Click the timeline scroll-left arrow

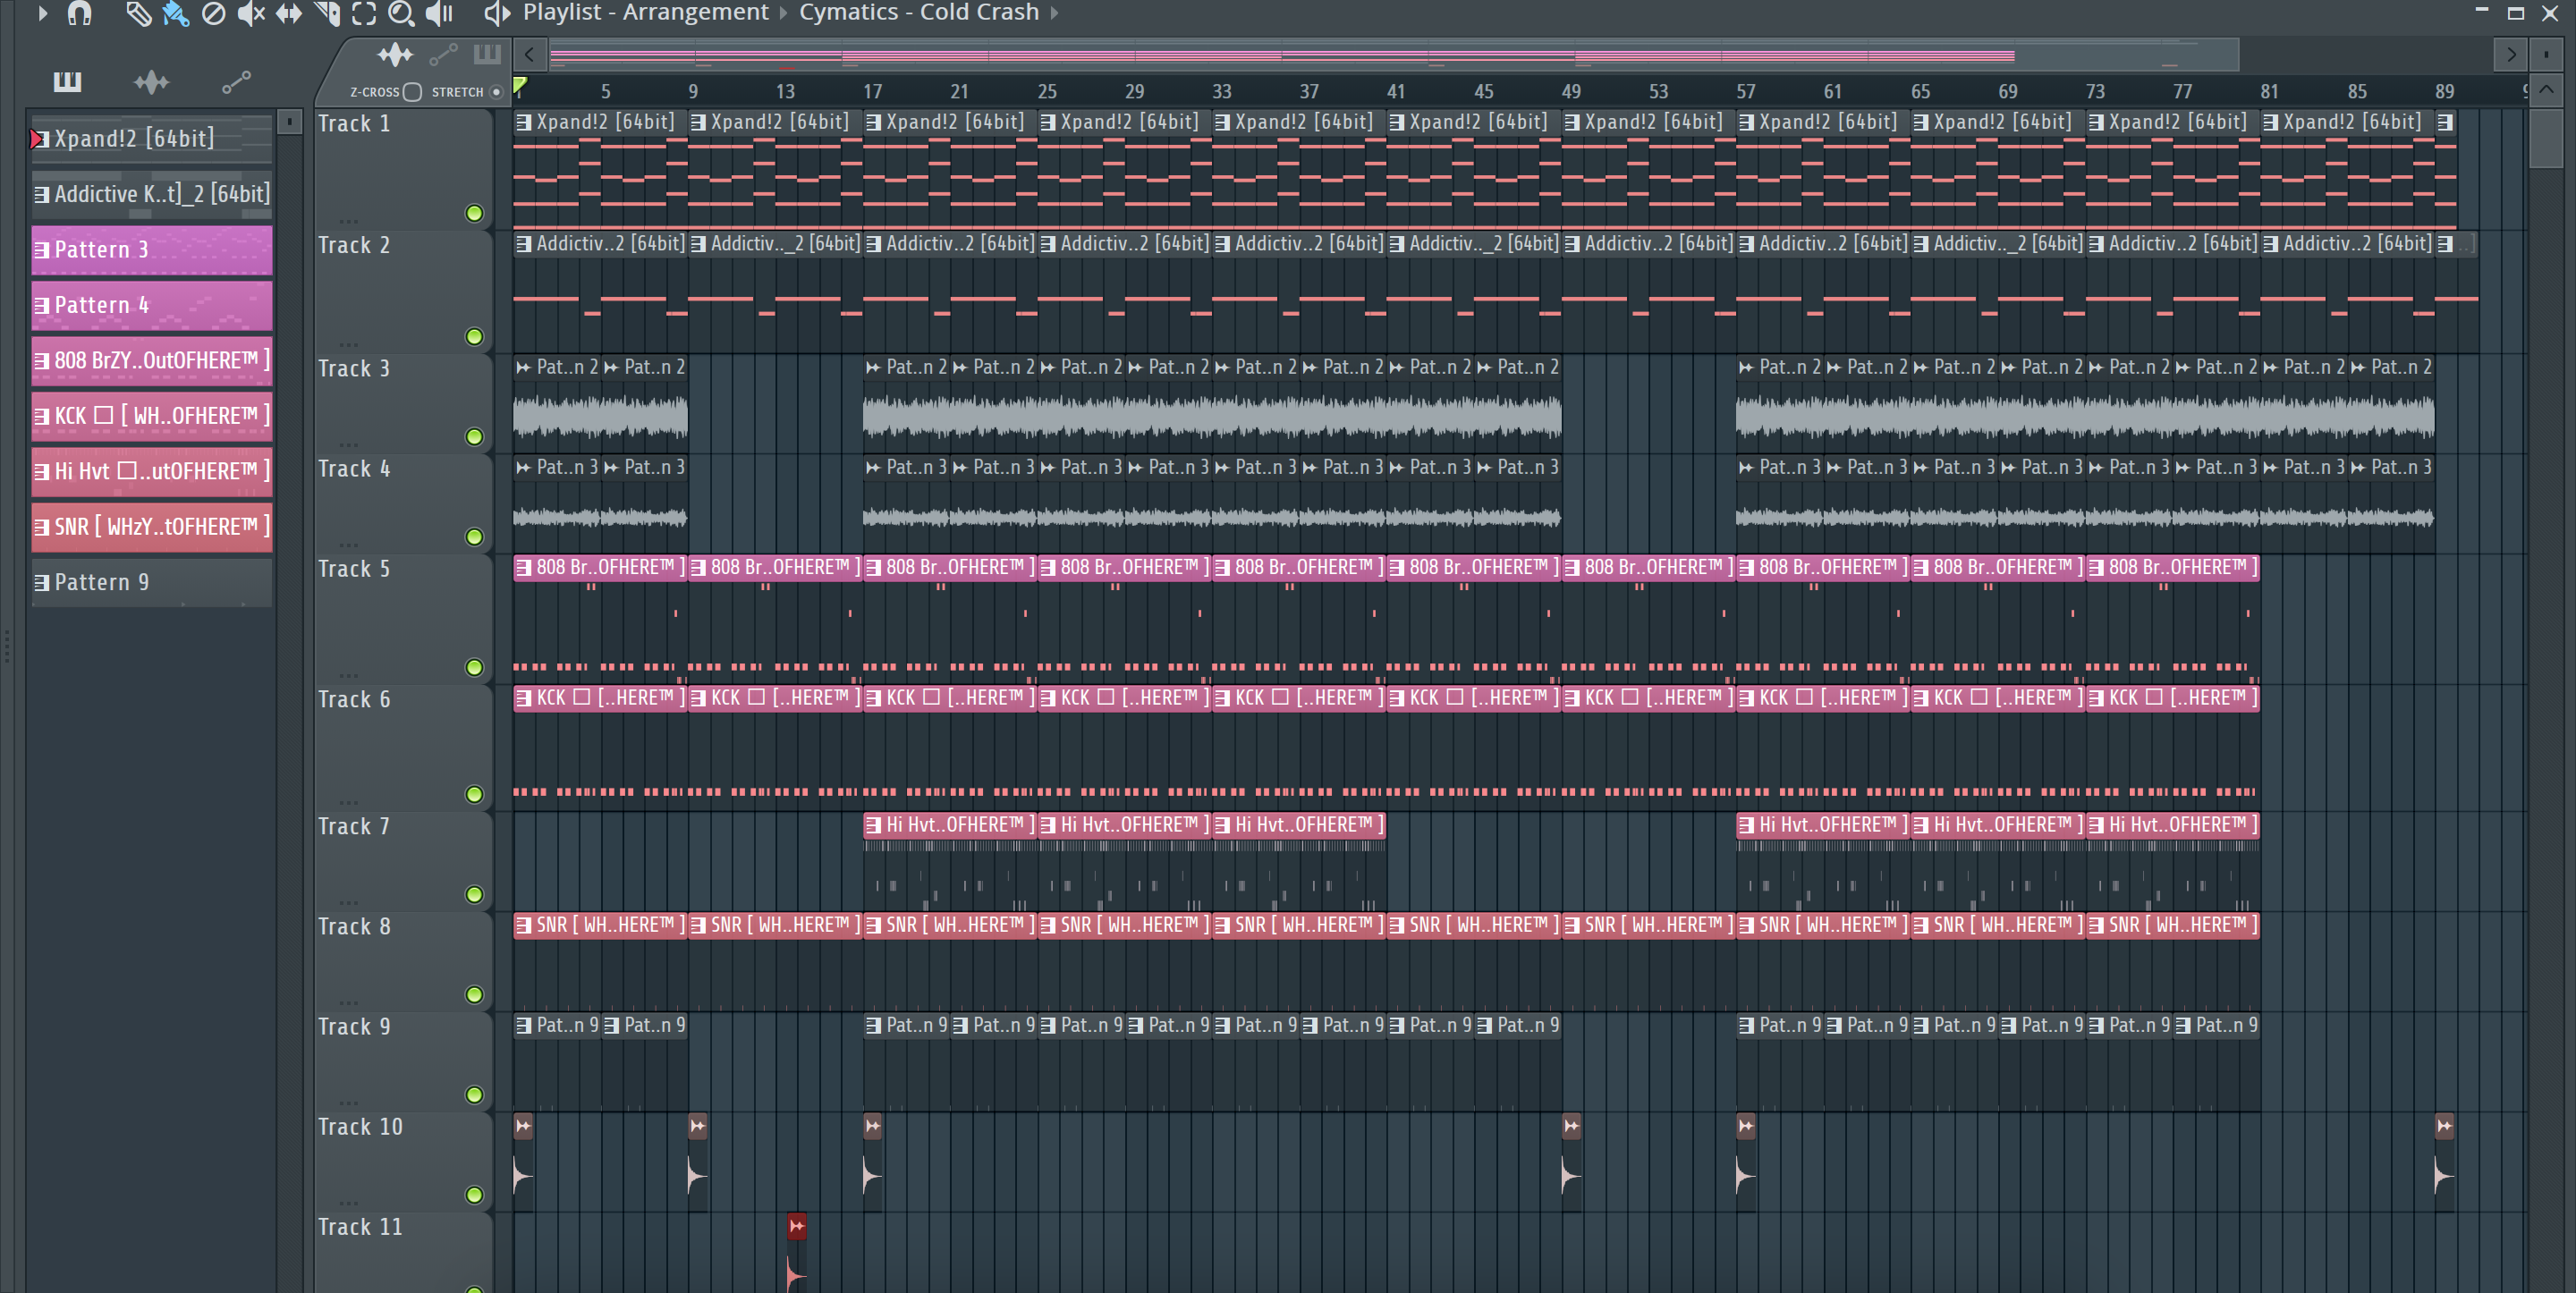(x=530, y=54)
